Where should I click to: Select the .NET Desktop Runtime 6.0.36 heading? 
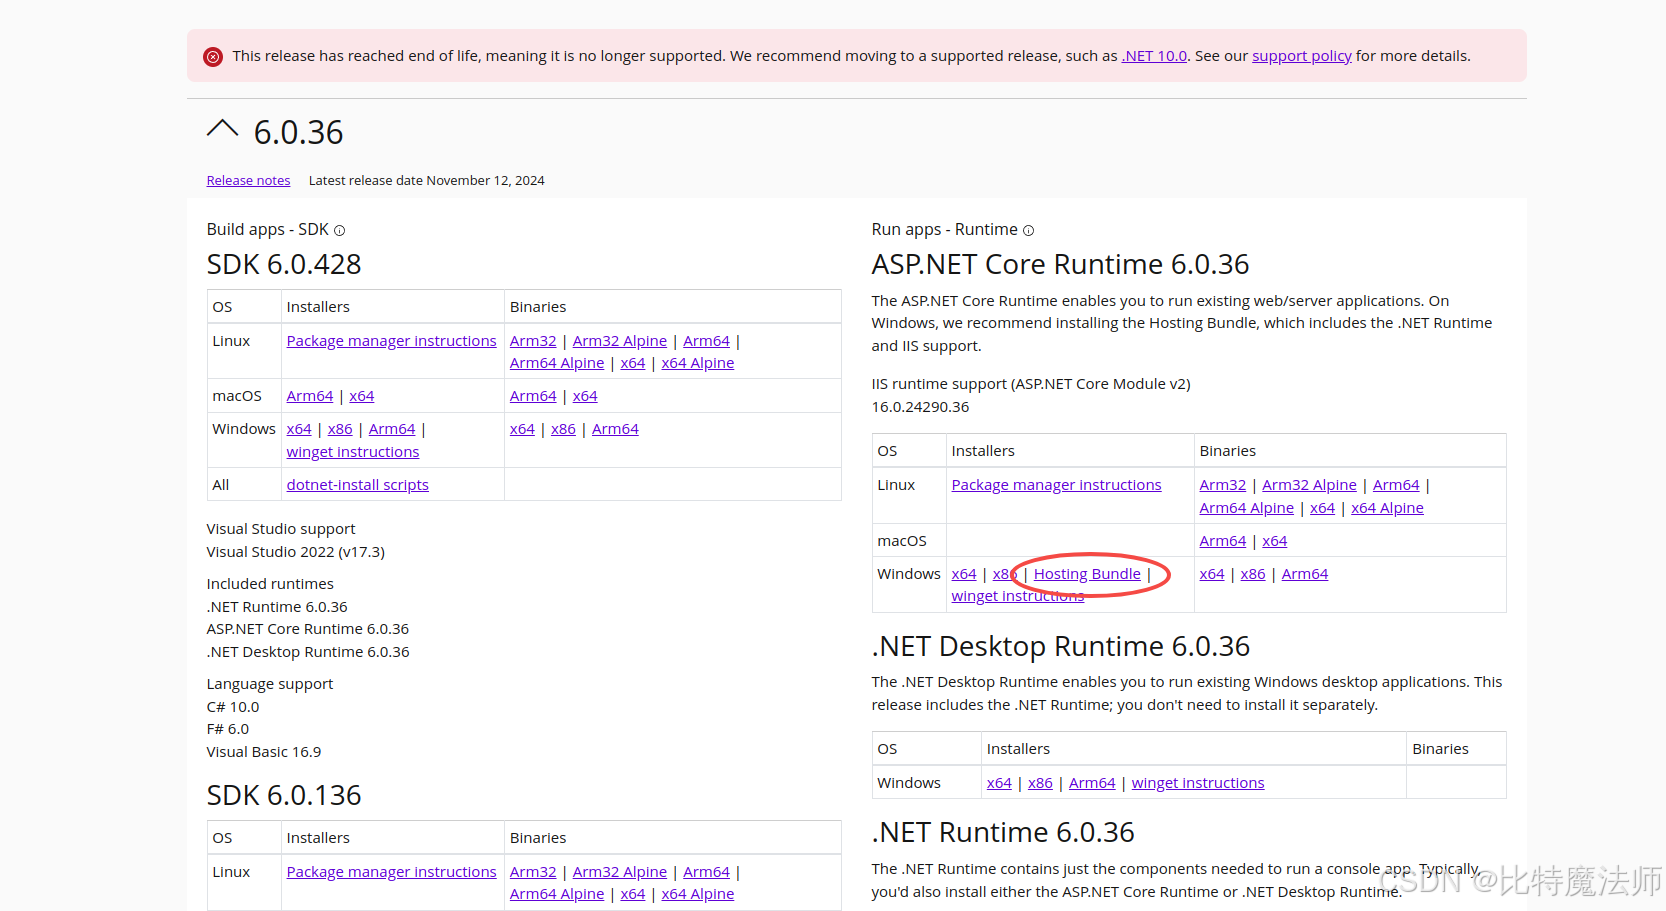pyautogui.click(x=1060, y=646)
